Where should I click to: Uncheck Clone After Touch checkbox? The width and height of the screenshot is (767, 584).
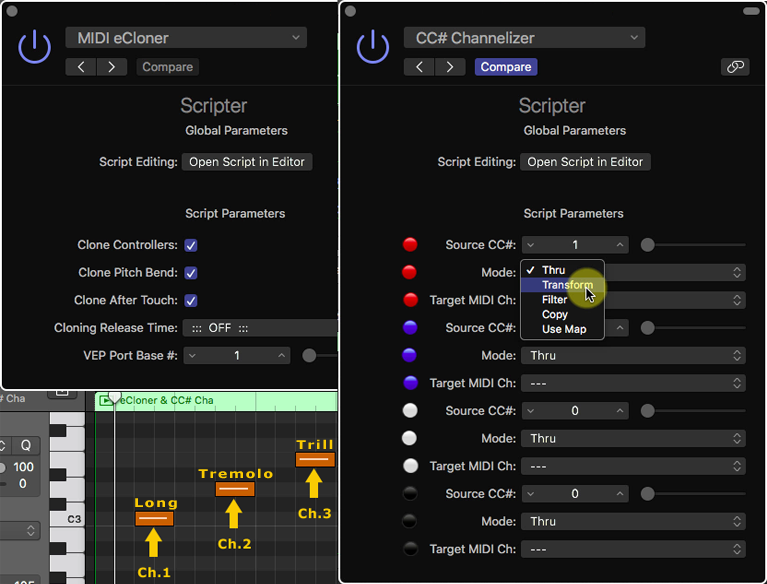[191, 300]
